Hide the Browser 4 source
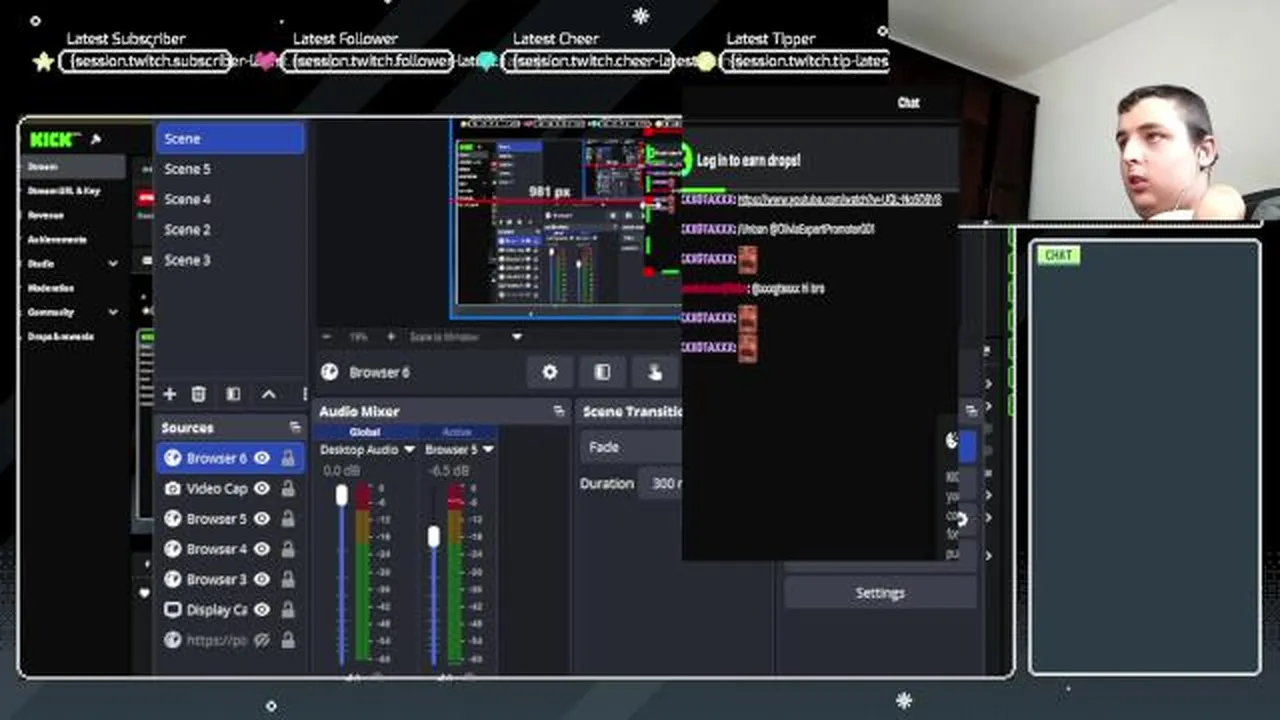 tap(261, 548)
